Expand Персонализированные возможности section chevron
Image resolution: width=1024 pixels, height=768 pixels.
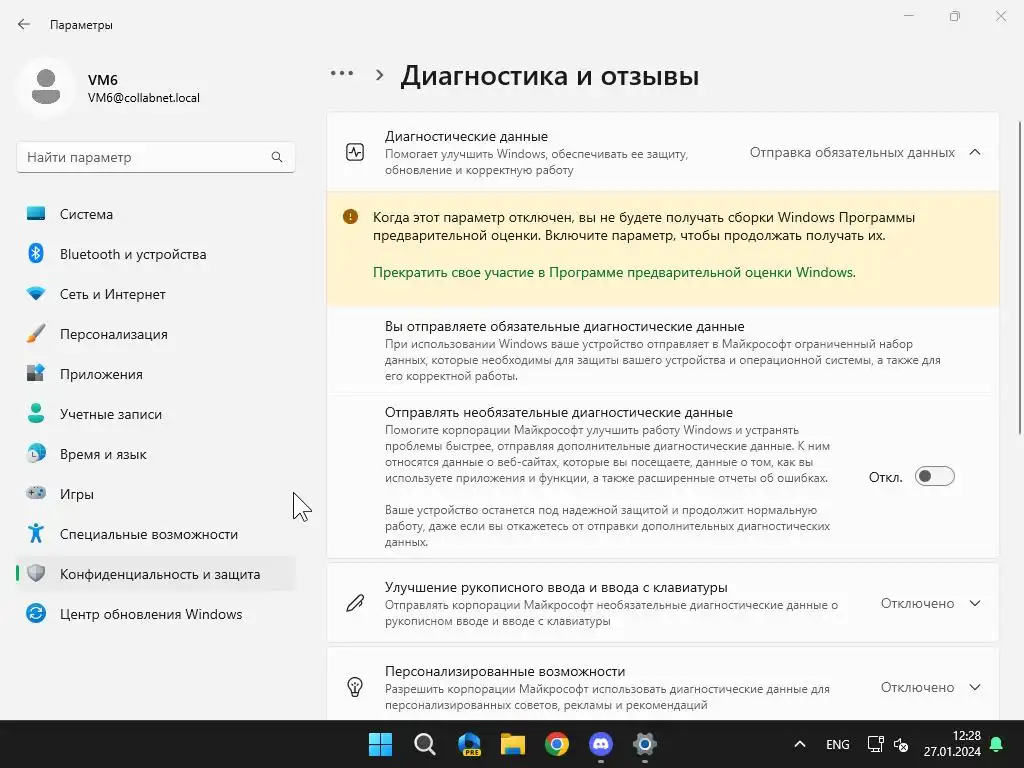click(975, 686)
